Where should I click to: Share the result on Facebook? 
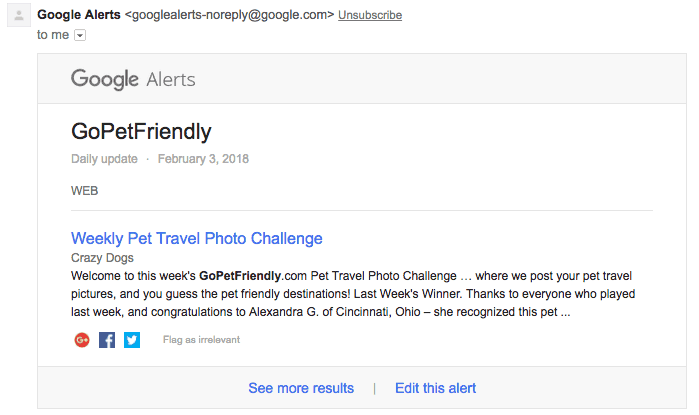[107, 340]
